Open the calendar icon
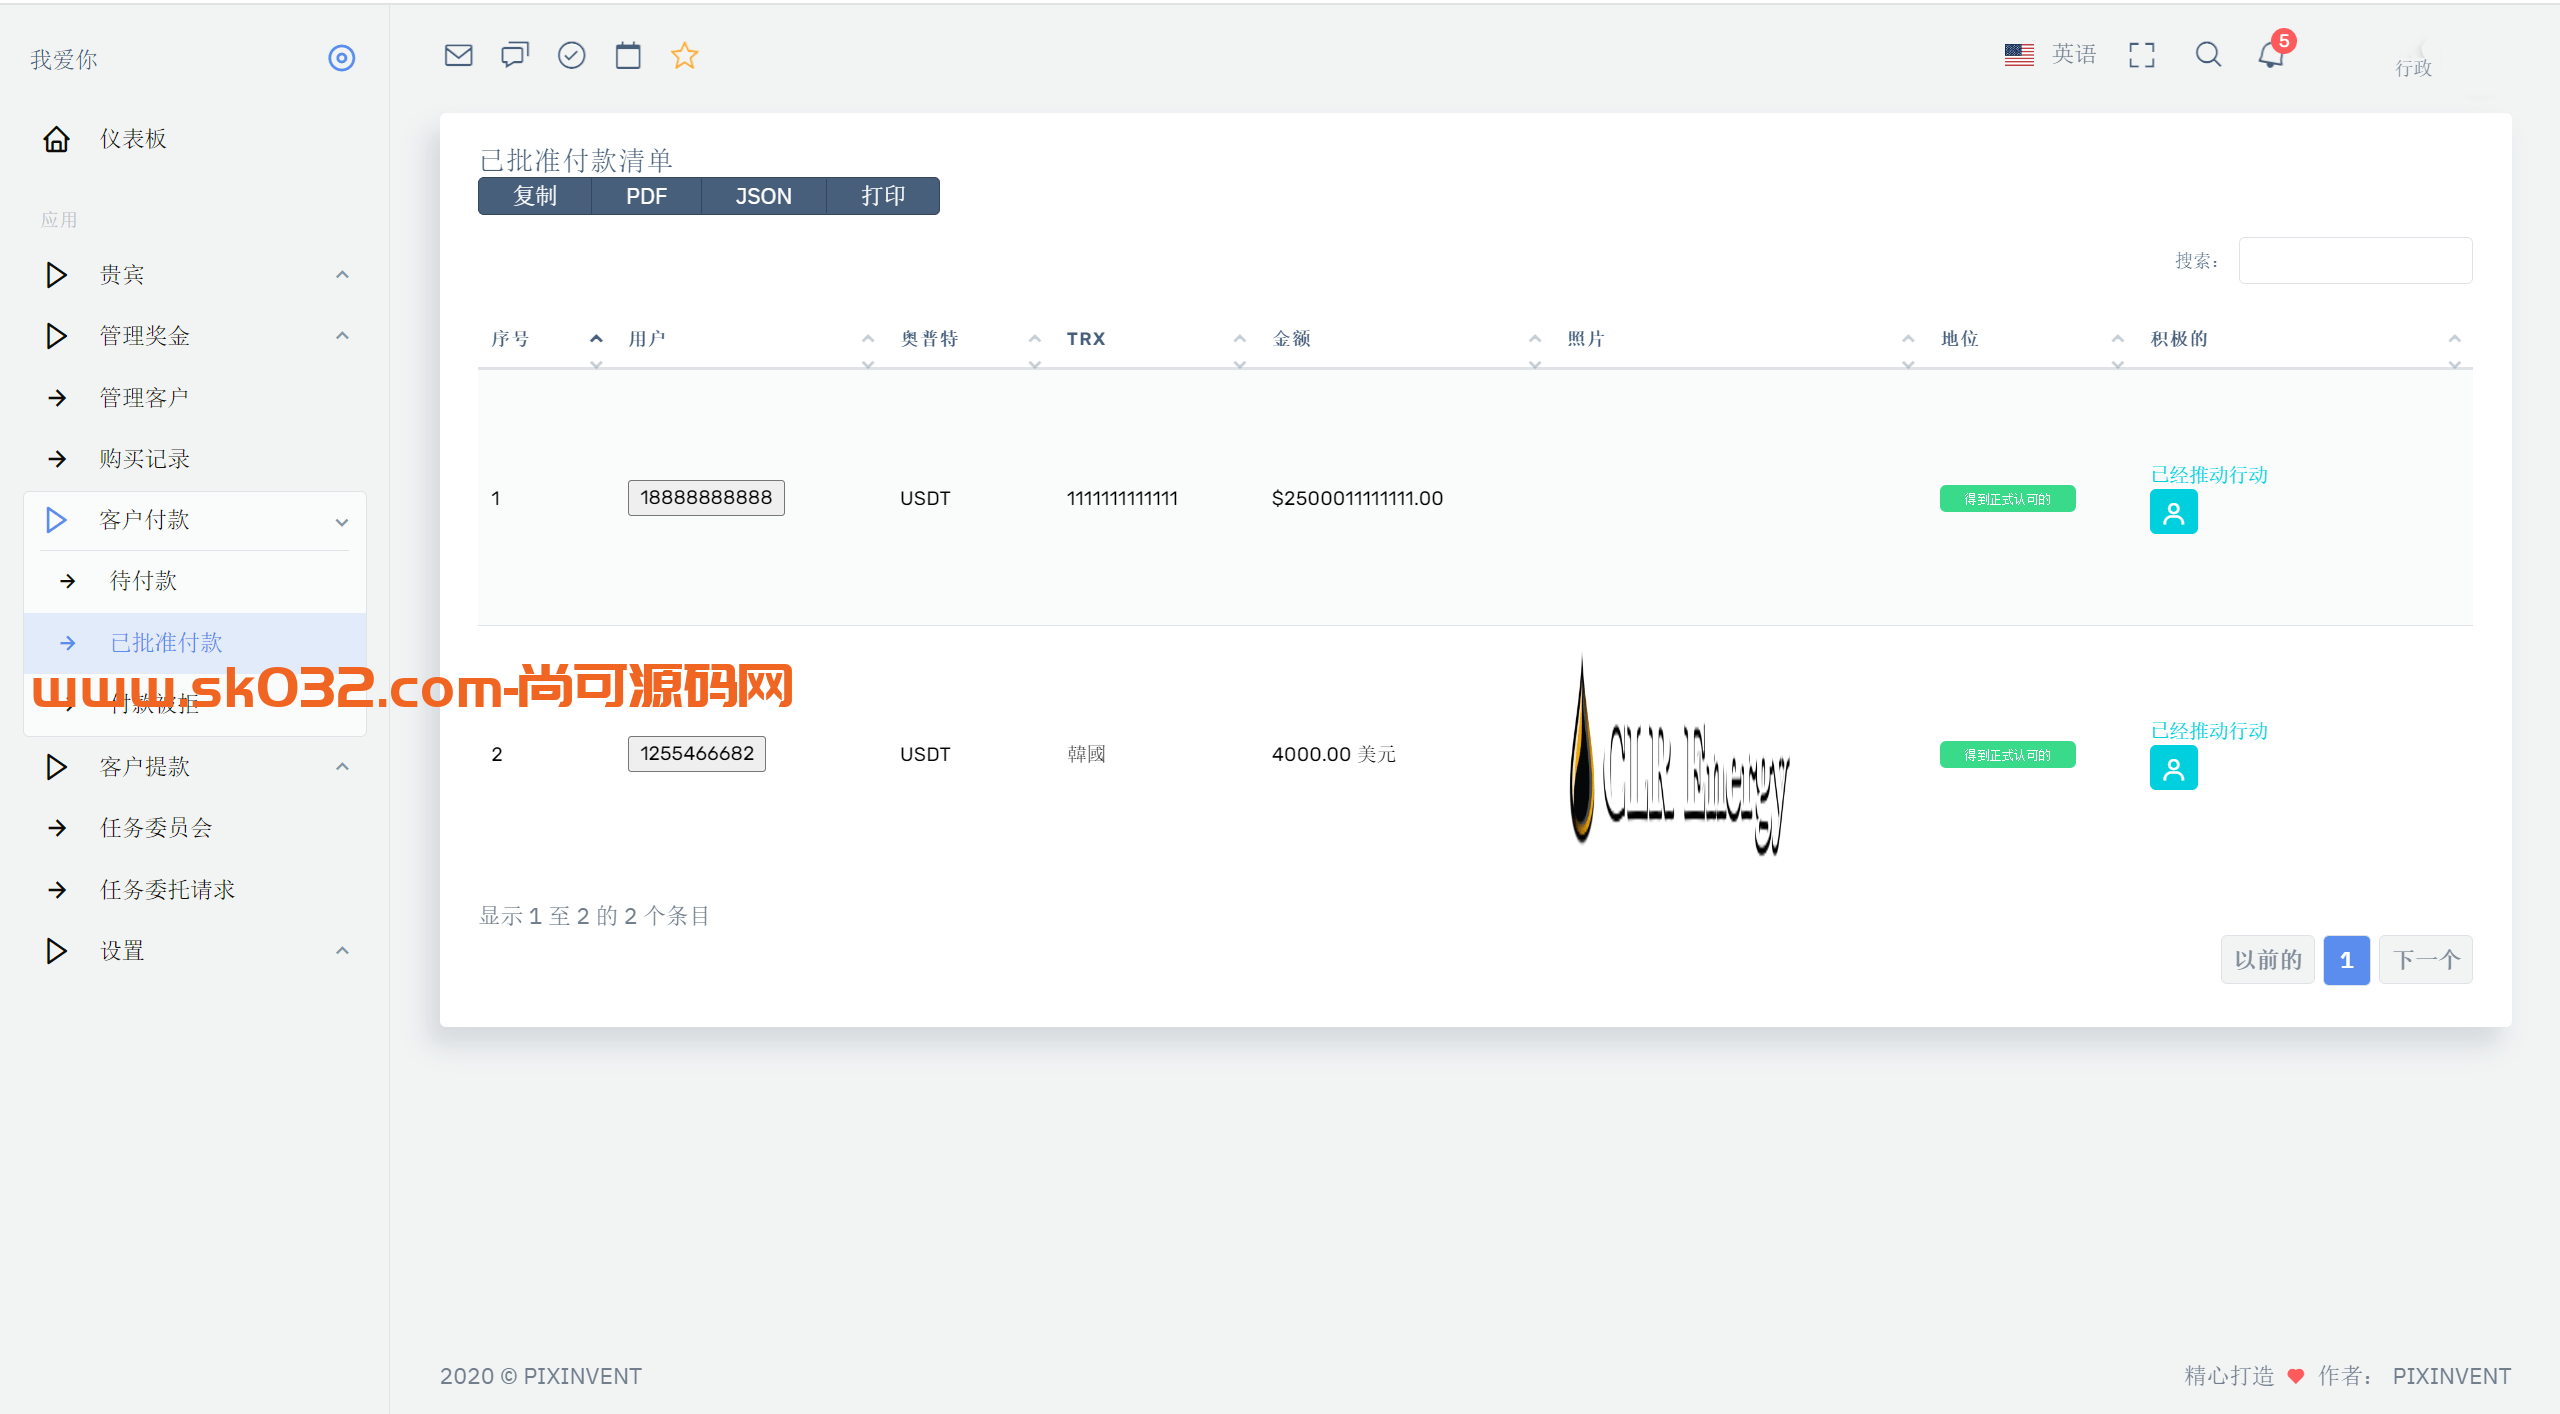 pos(628,55)
